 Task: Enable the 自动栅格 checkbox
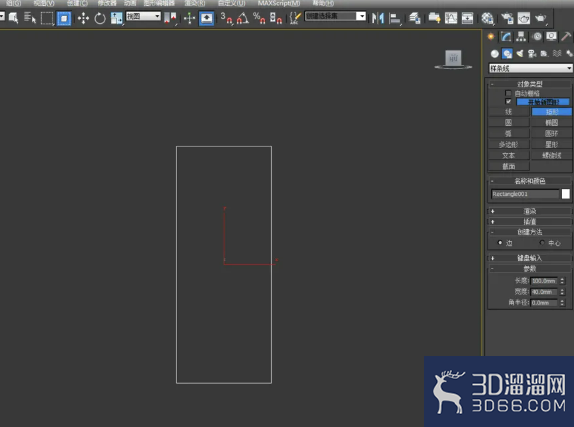[508, 93]
